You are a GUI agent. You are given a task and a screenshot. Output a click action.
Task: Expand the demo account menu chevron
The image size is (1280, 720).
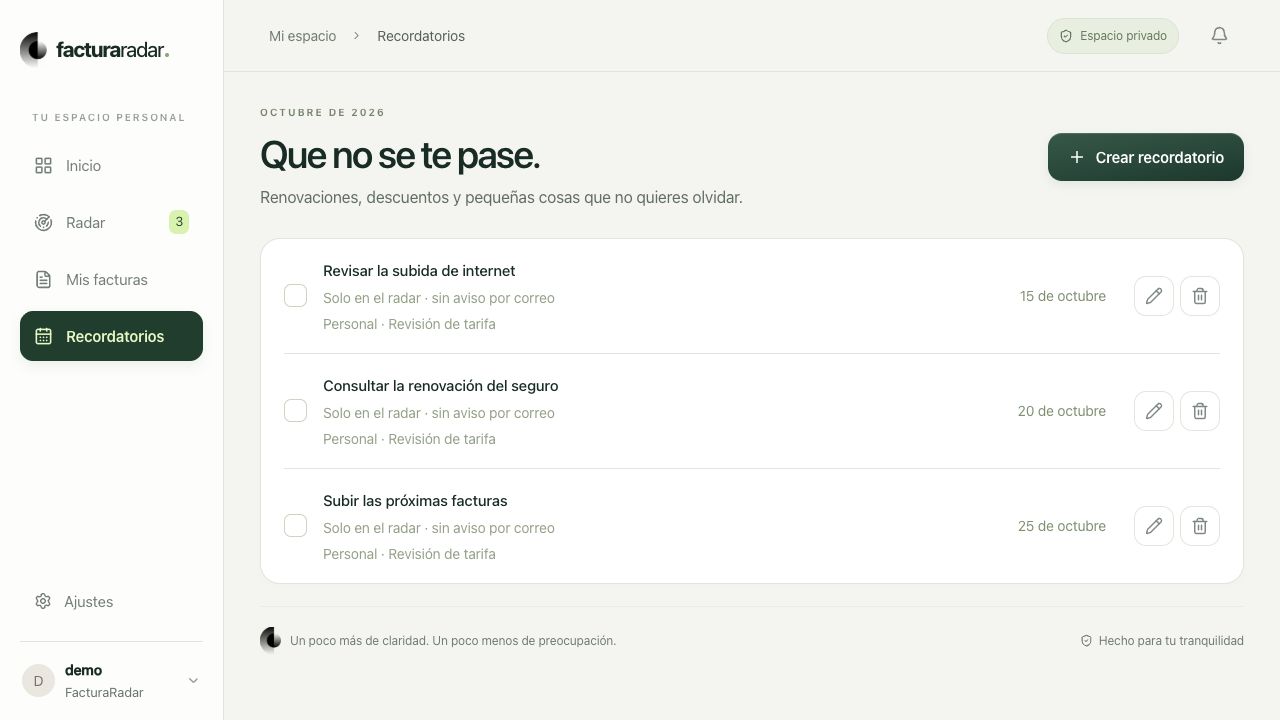193,681
